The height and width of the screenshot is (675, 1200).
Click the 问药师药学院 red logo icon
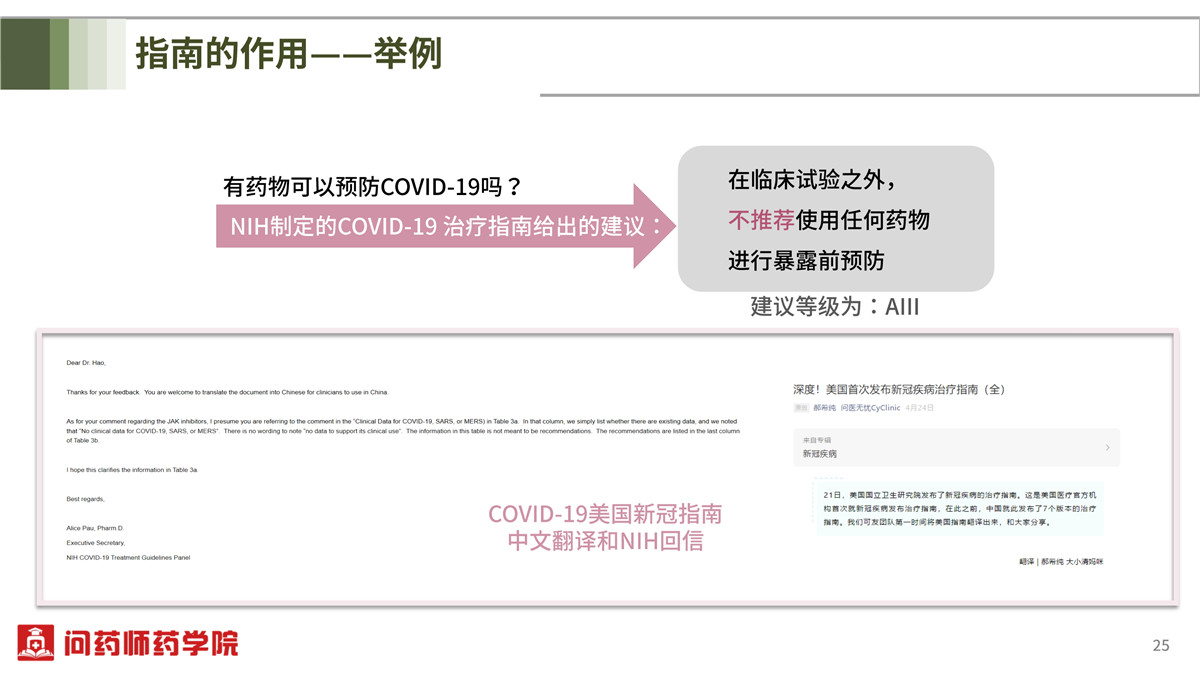coord(35,643)
